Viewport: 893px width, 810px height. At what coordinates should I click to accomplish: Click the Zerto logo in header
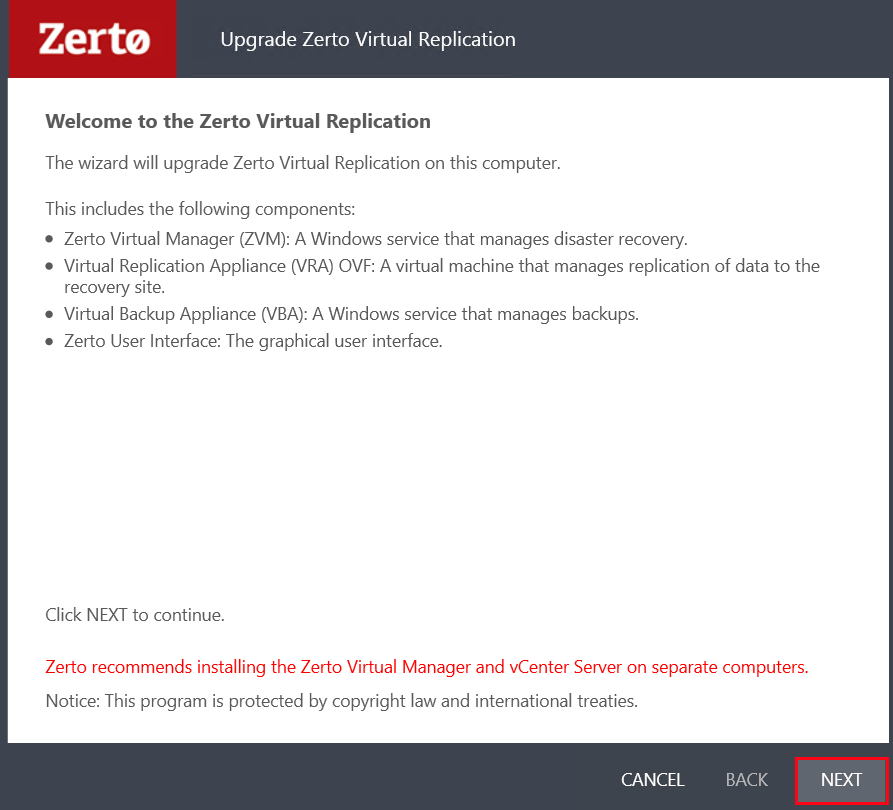(93, 39)
